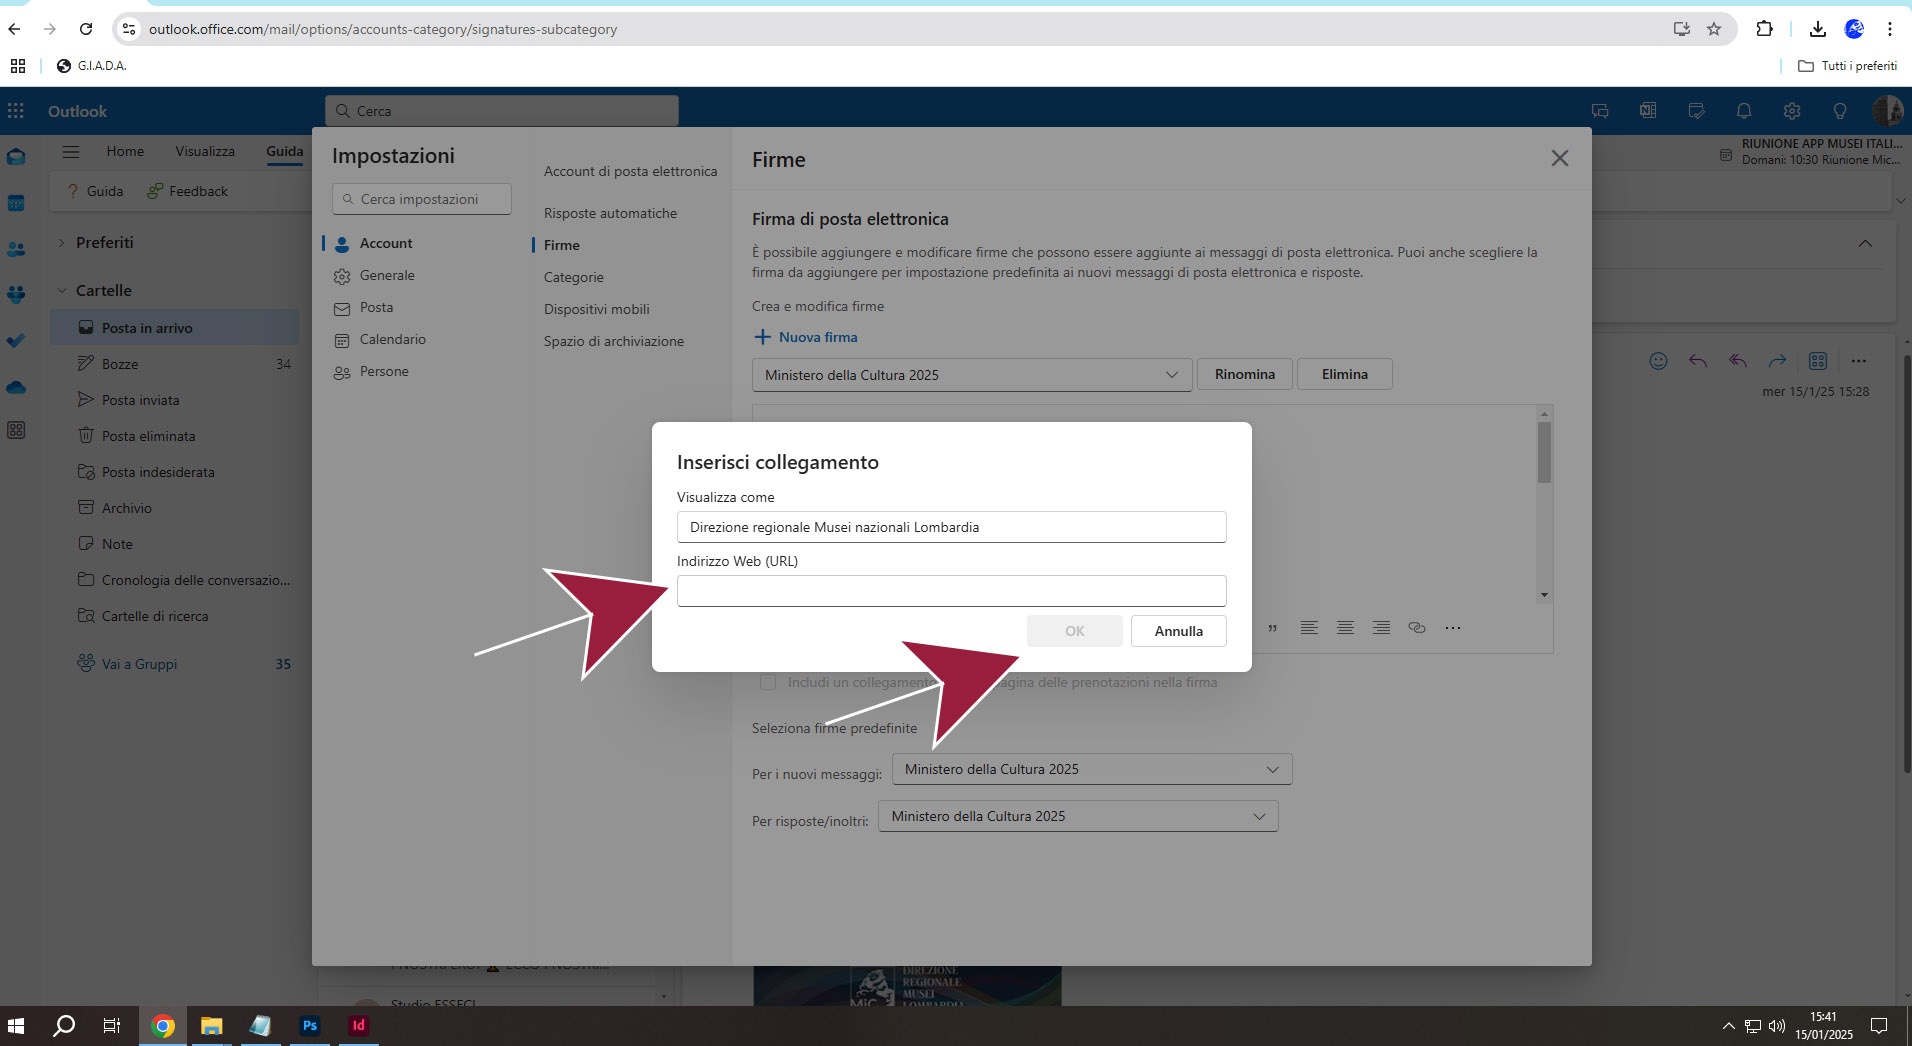Viewport: 1912px width, 1046px height.
Task: Click the Reply arrow on the message
Action: click(x=1698, y=361)
